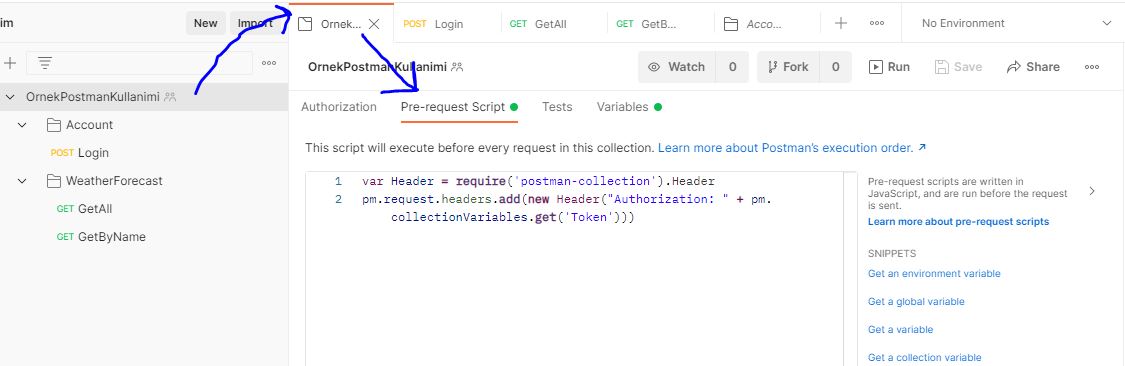Click the Save button
1125x366 pixels.
tap(959, 67)
